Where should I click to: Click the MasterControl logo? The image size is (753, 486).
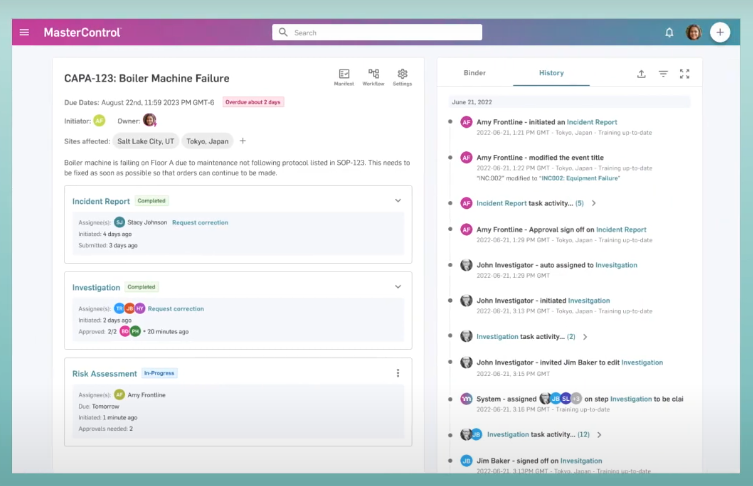pyautogui.click(x=82, y=32)
